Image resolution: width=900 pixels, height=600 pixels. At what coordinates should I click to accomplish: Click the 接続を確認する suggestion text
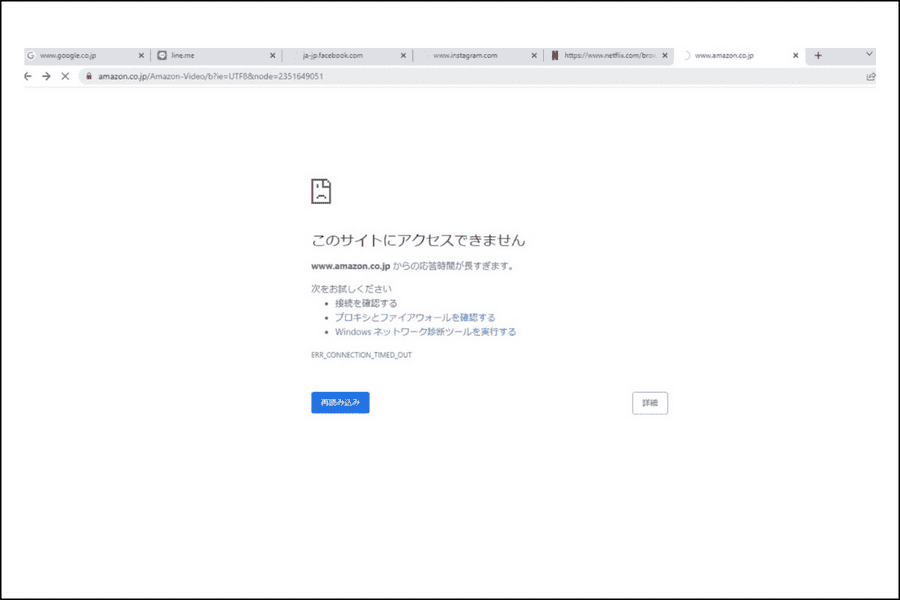click(366, 303)
